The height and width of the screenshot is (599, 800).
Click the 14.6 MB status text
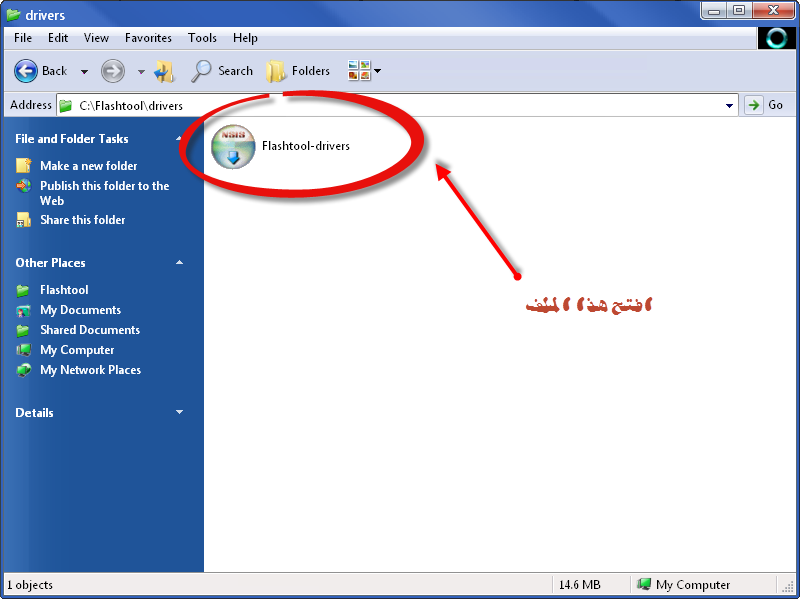coord(580,584)
